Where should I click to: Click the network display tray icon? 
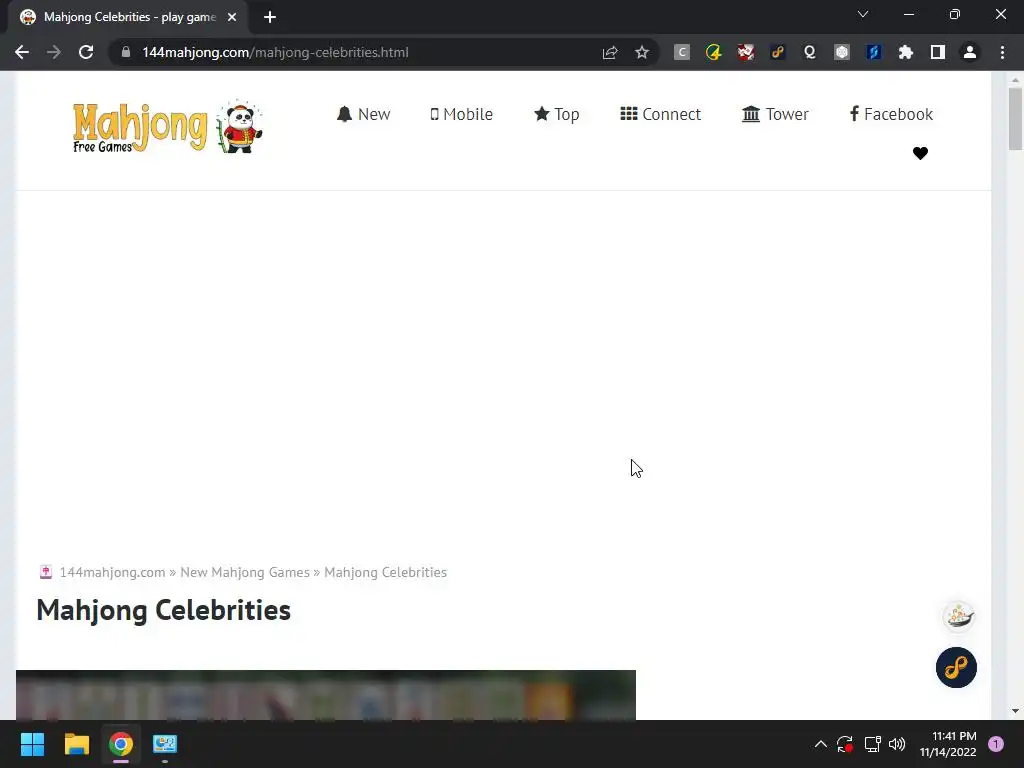click(x=872, y=744)
